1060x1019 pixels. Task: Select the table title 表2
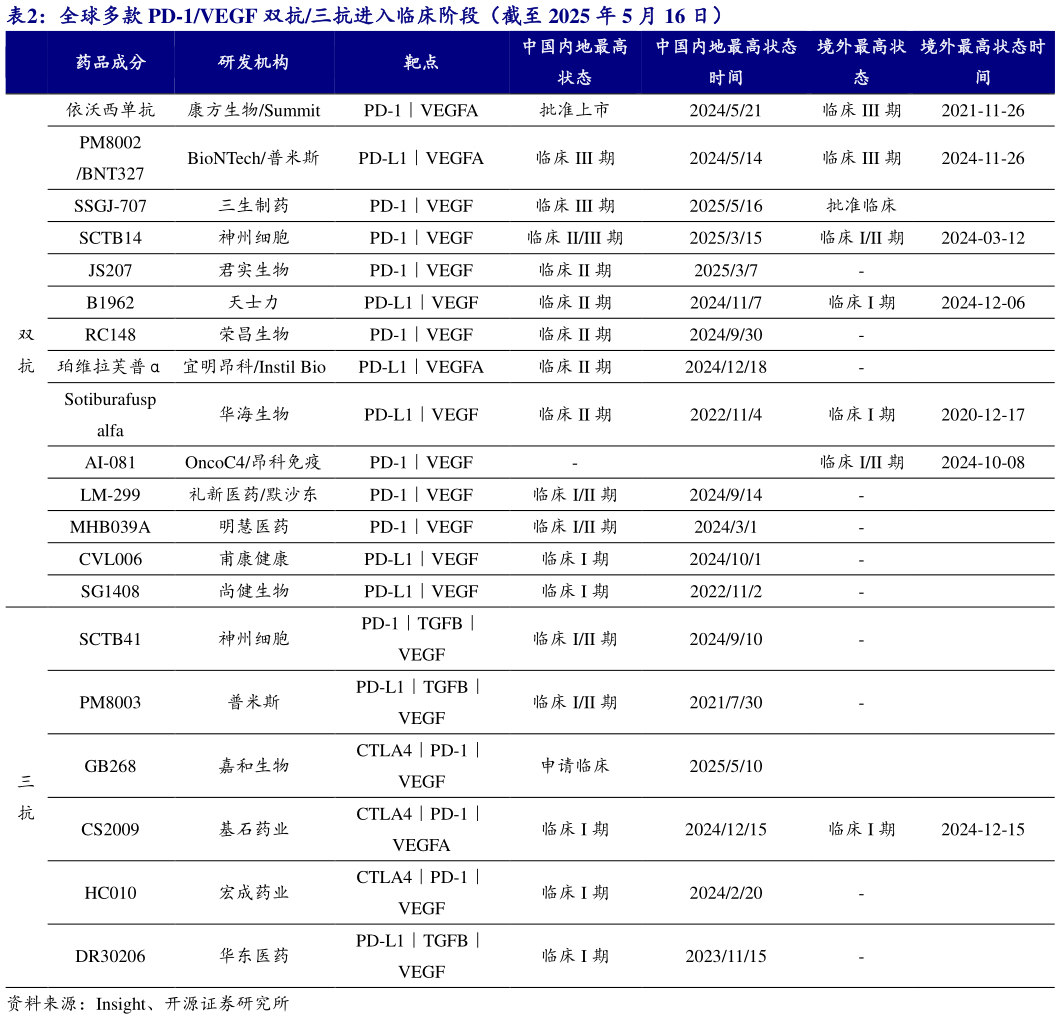pyautogui.click(x=24, y=17)
